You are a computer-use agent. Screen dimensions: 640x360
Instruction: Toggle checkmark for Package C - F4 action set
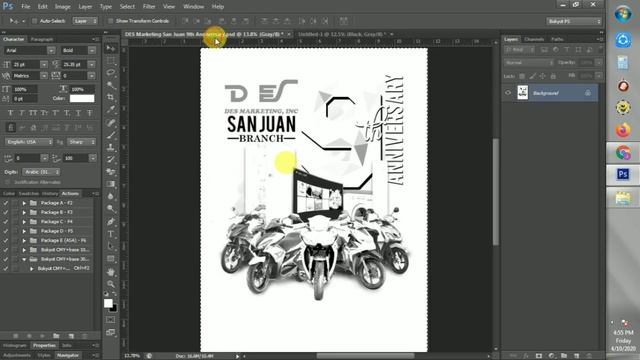[5, 222]
